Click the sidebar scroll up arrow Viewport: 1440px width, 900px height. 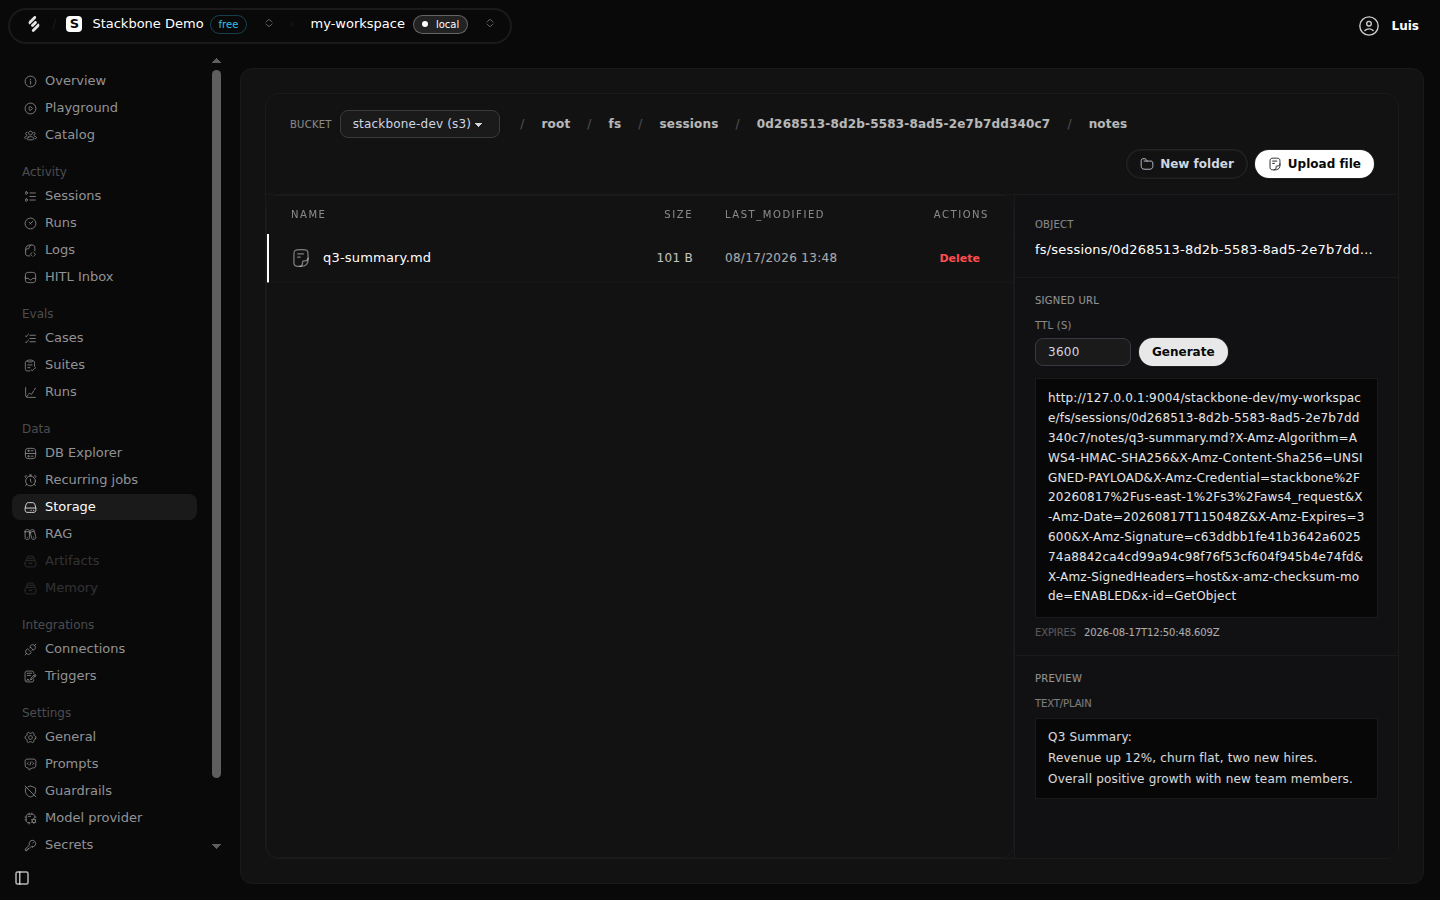coord(216,62)
